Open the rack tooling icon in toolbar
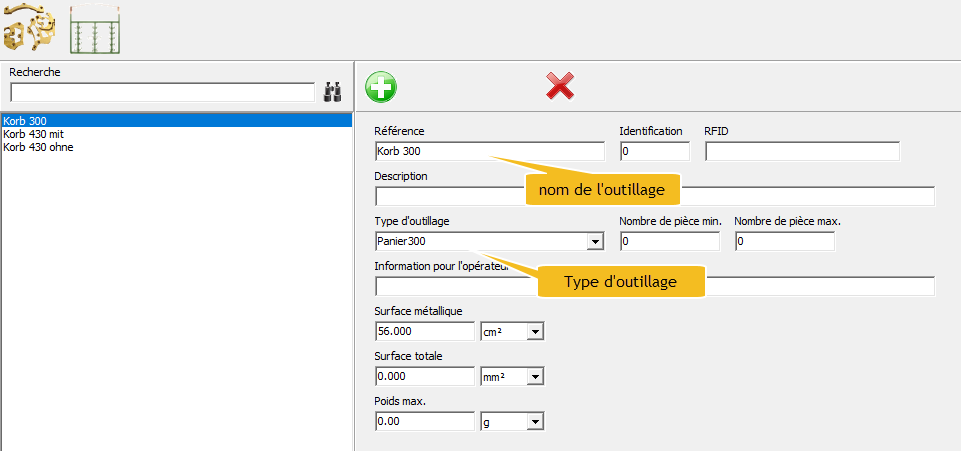This screenshot has width=961, height=451. 96,30
